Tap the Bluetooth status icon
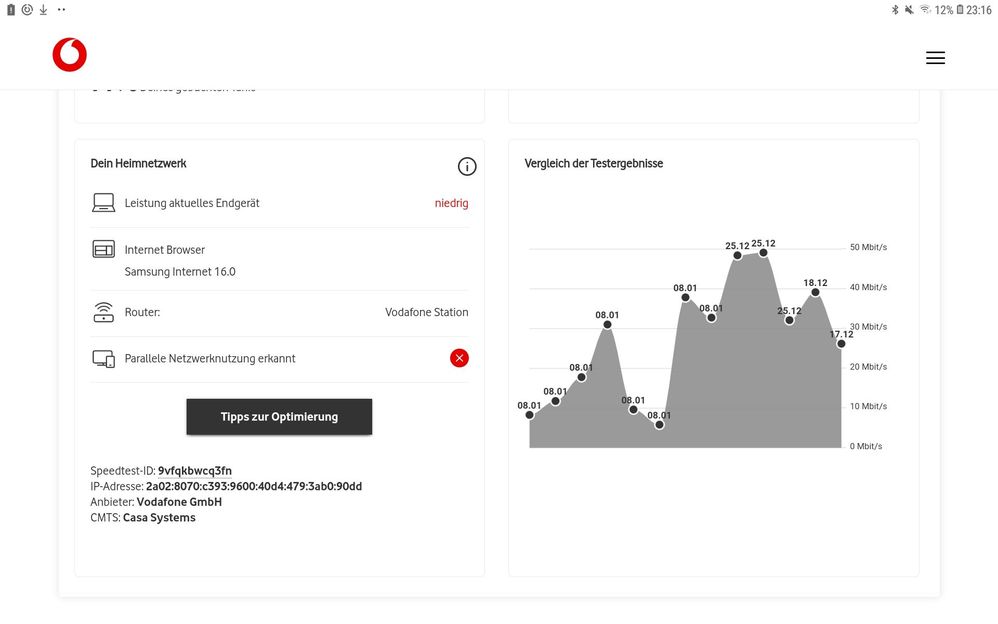 pyautogui.click(x=895, y=9)
